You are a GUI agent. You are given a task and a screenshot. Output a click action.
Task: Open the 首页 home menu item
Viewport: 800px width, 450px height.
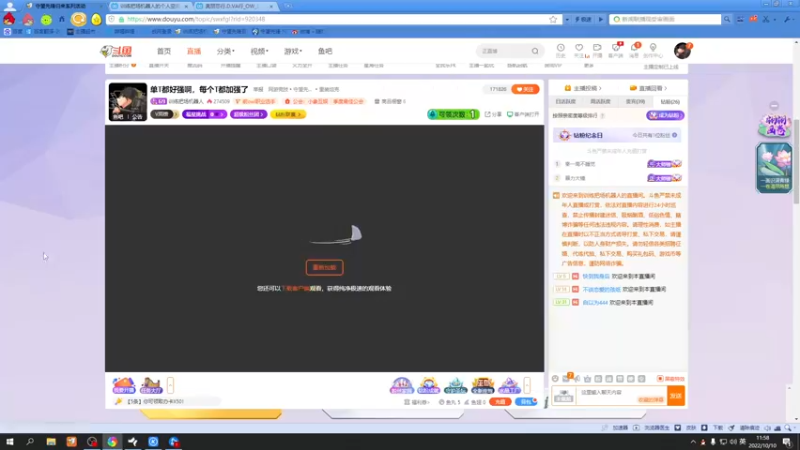coord(164,51)
